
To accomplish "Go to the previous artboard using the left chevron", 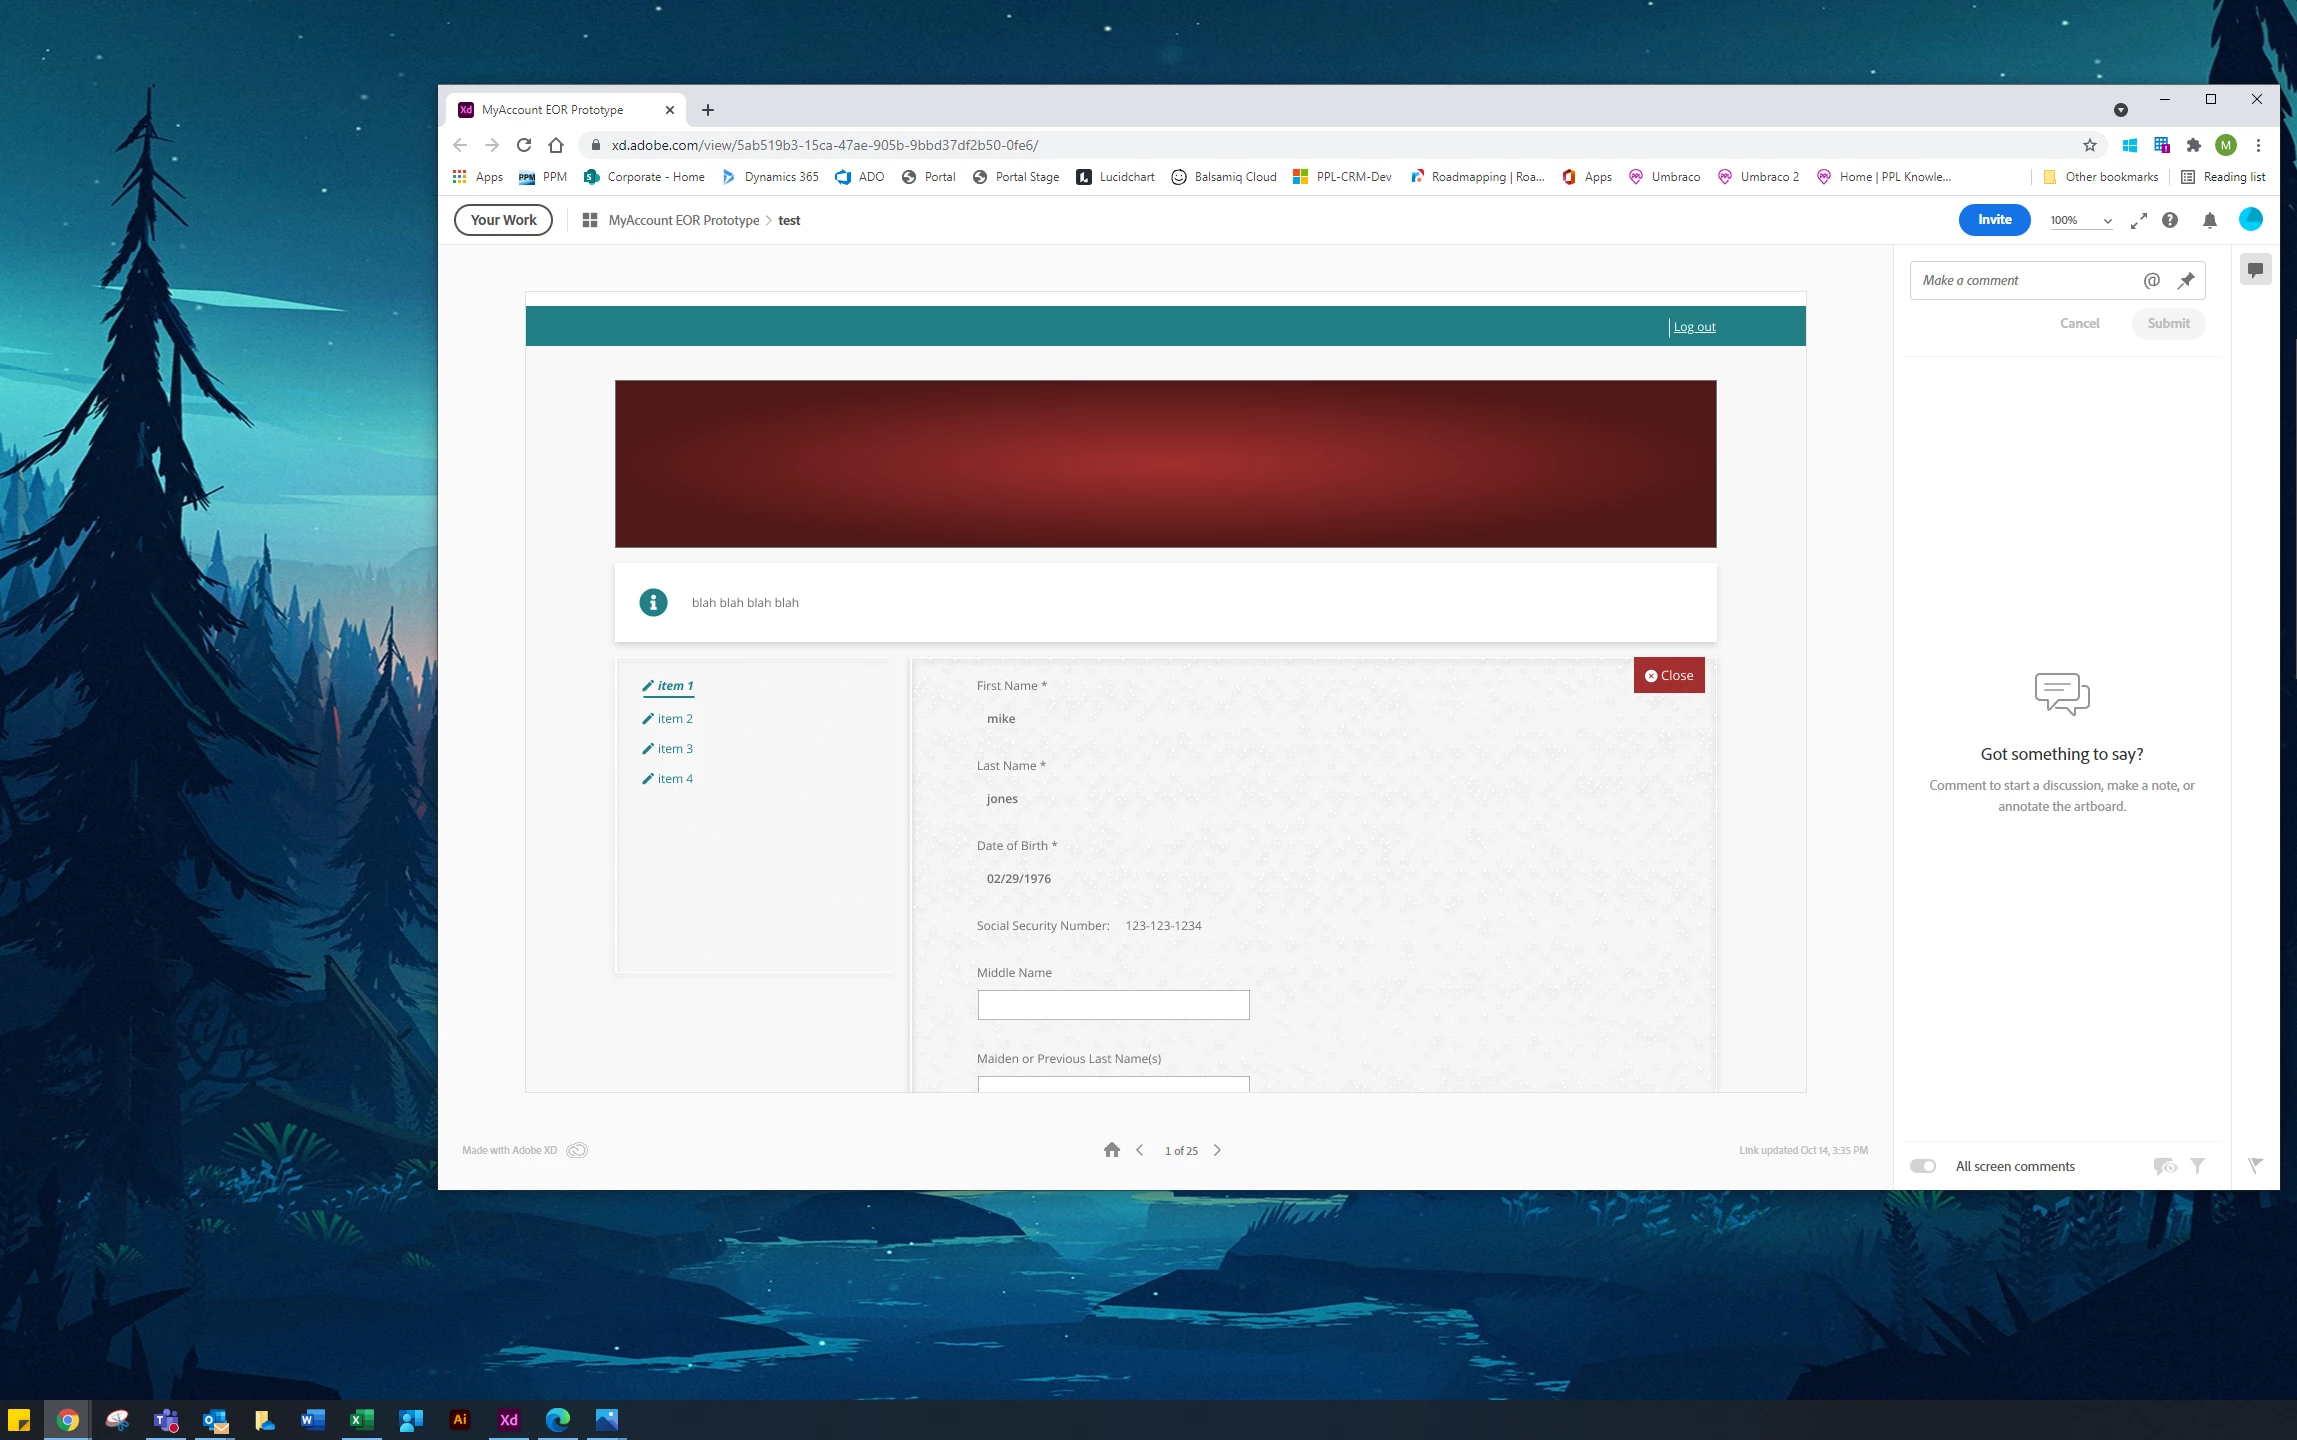I will (x=1139, y=1150).
